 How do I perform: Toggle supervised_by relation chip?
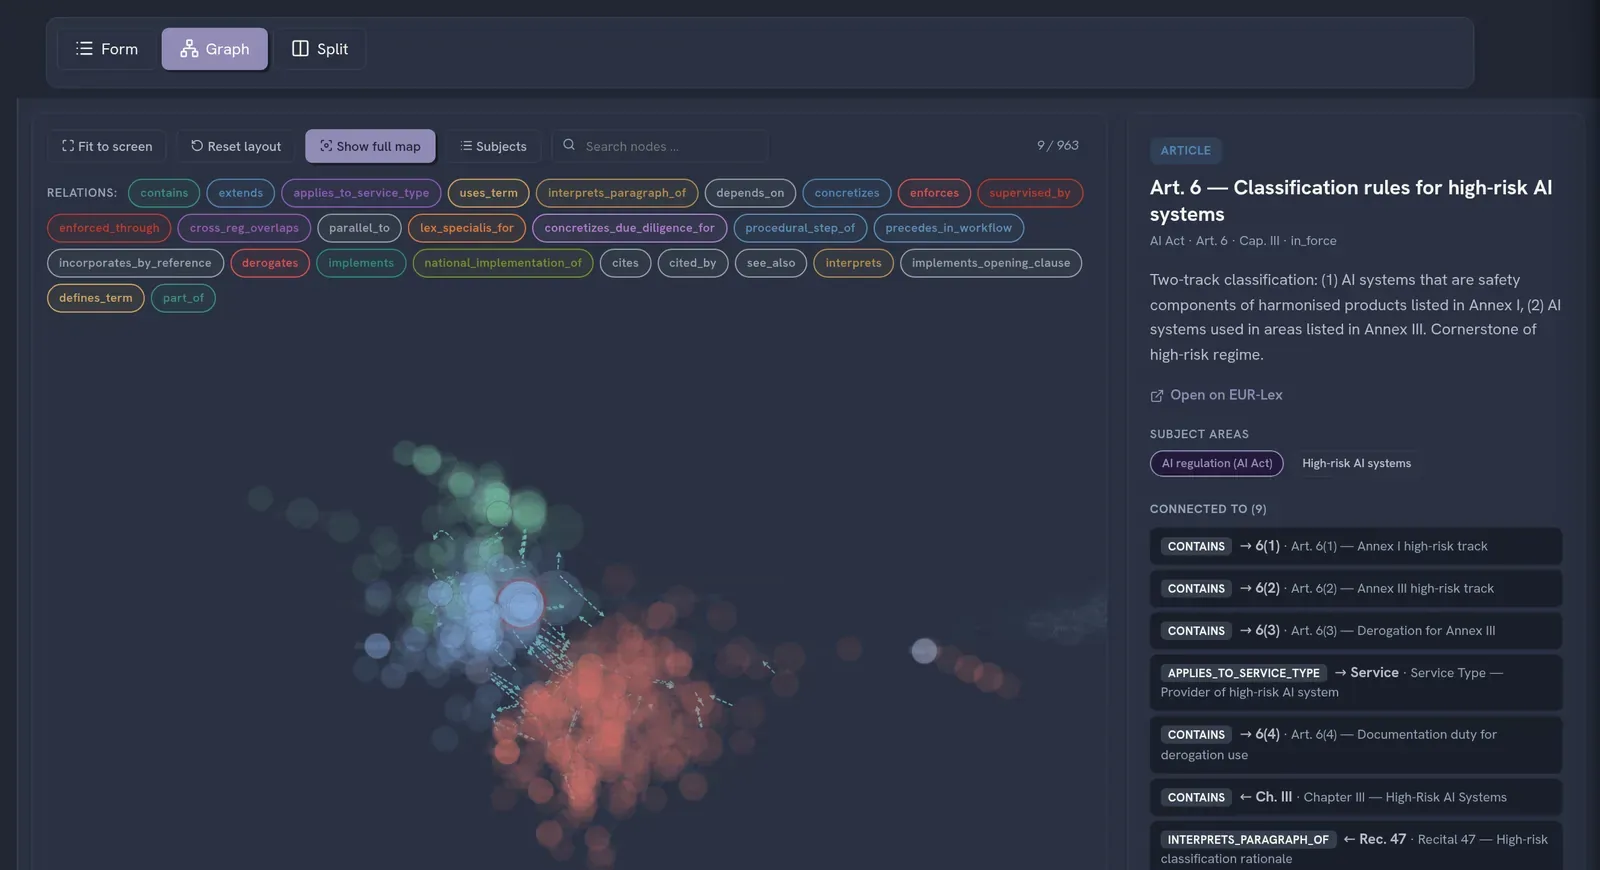pos(1030,193)
